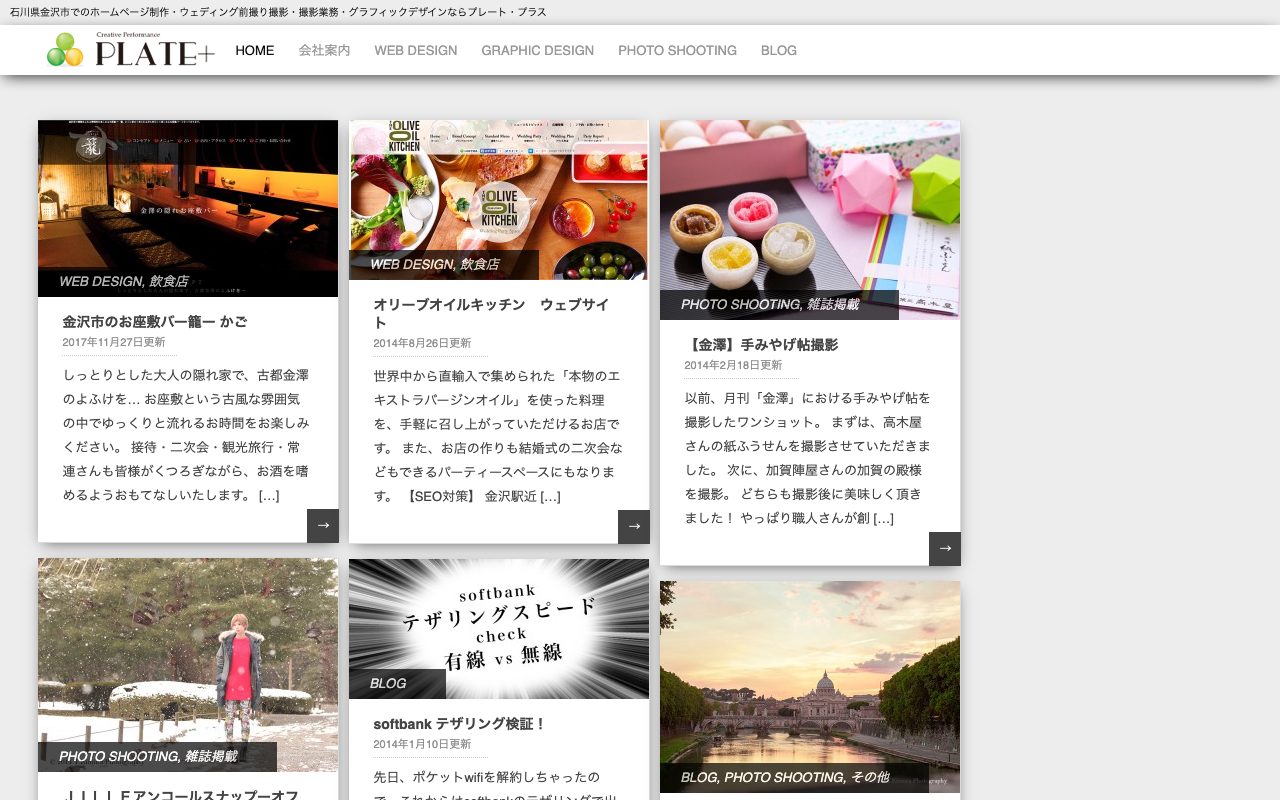
Task: Navigate to PHOTO SHOOTING page
Action: point(677,50)
